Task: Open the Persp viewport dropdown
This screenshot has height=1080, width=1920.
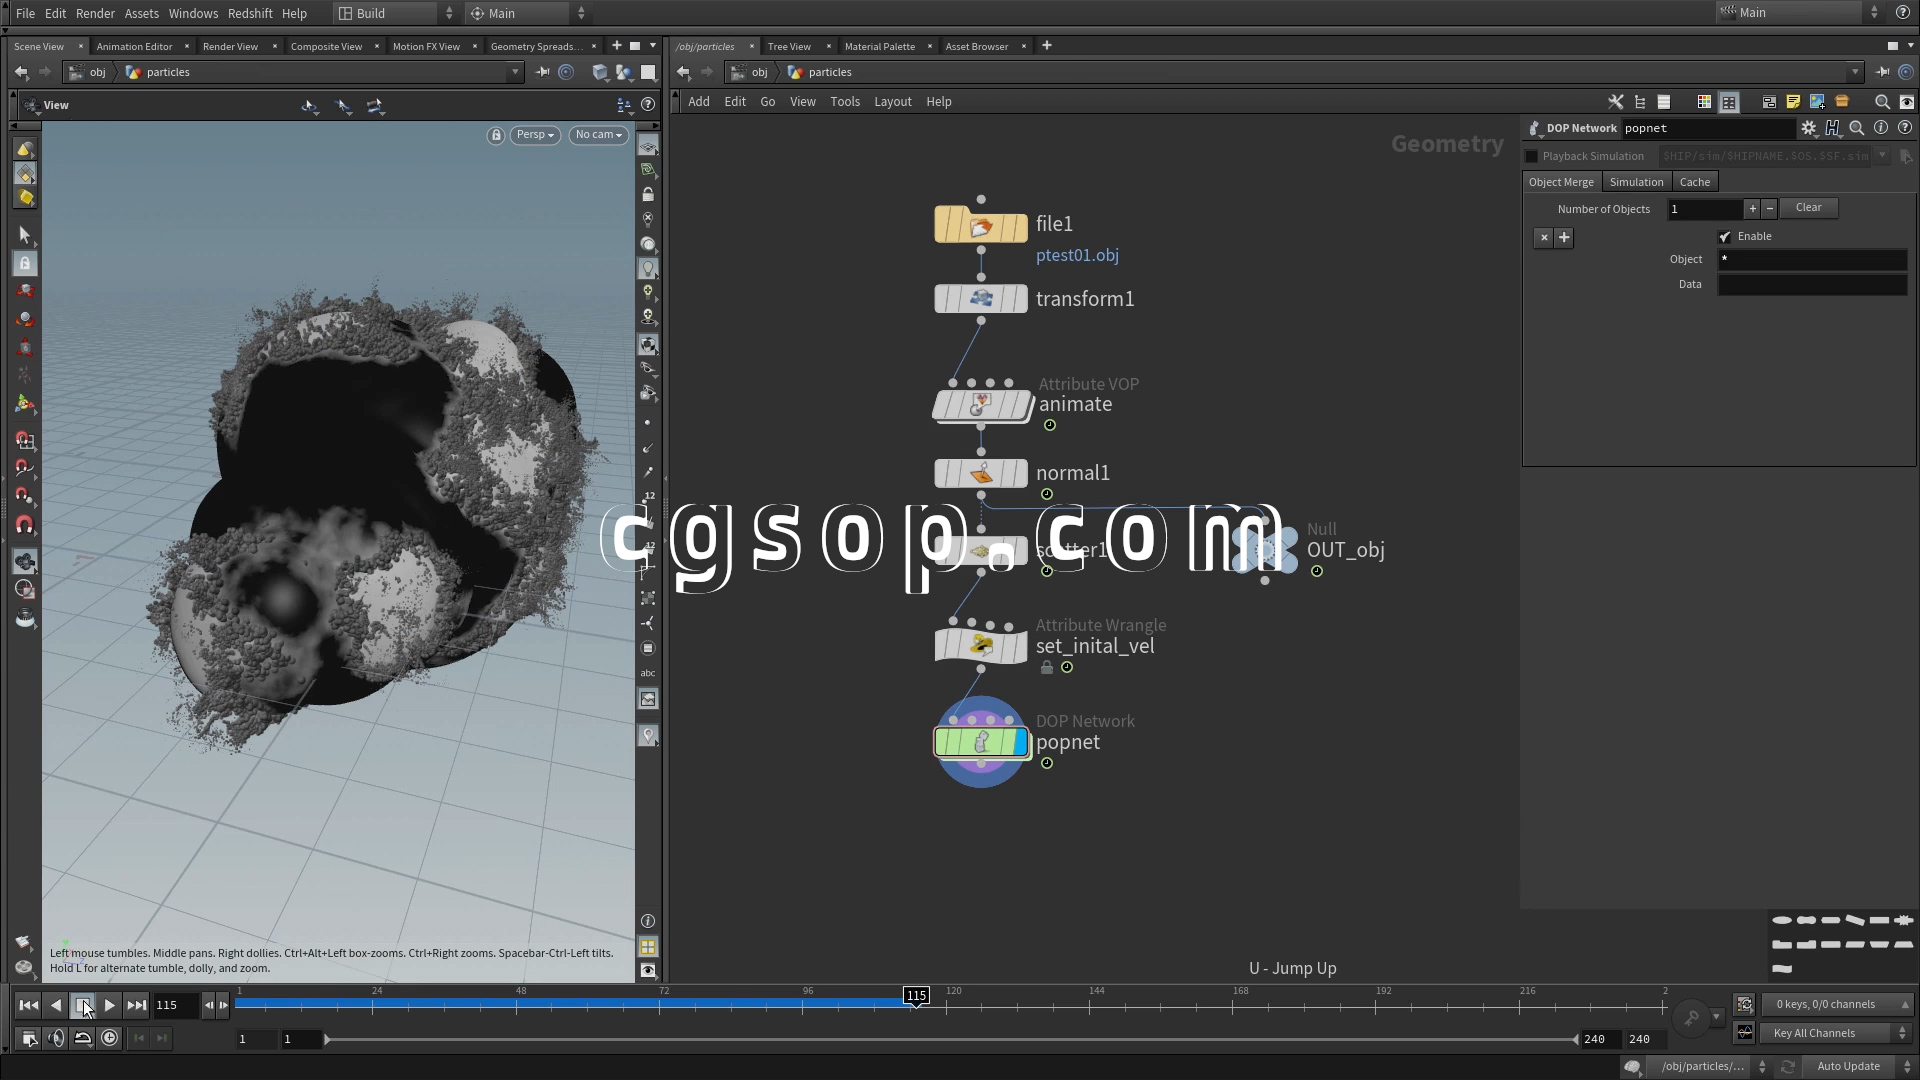Action: coord(535,135)
